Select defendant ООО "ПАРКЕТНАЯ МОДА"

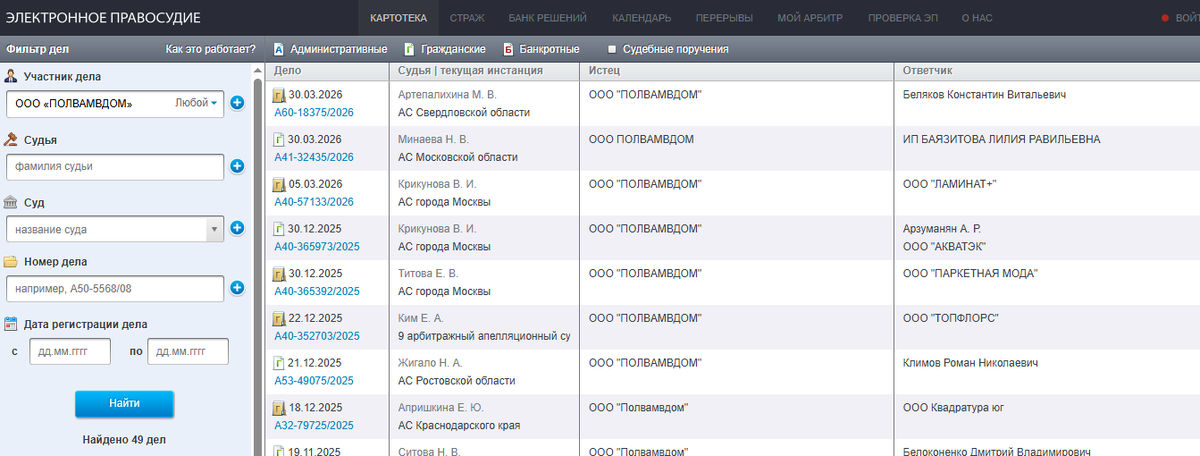[x=970, y=273]
